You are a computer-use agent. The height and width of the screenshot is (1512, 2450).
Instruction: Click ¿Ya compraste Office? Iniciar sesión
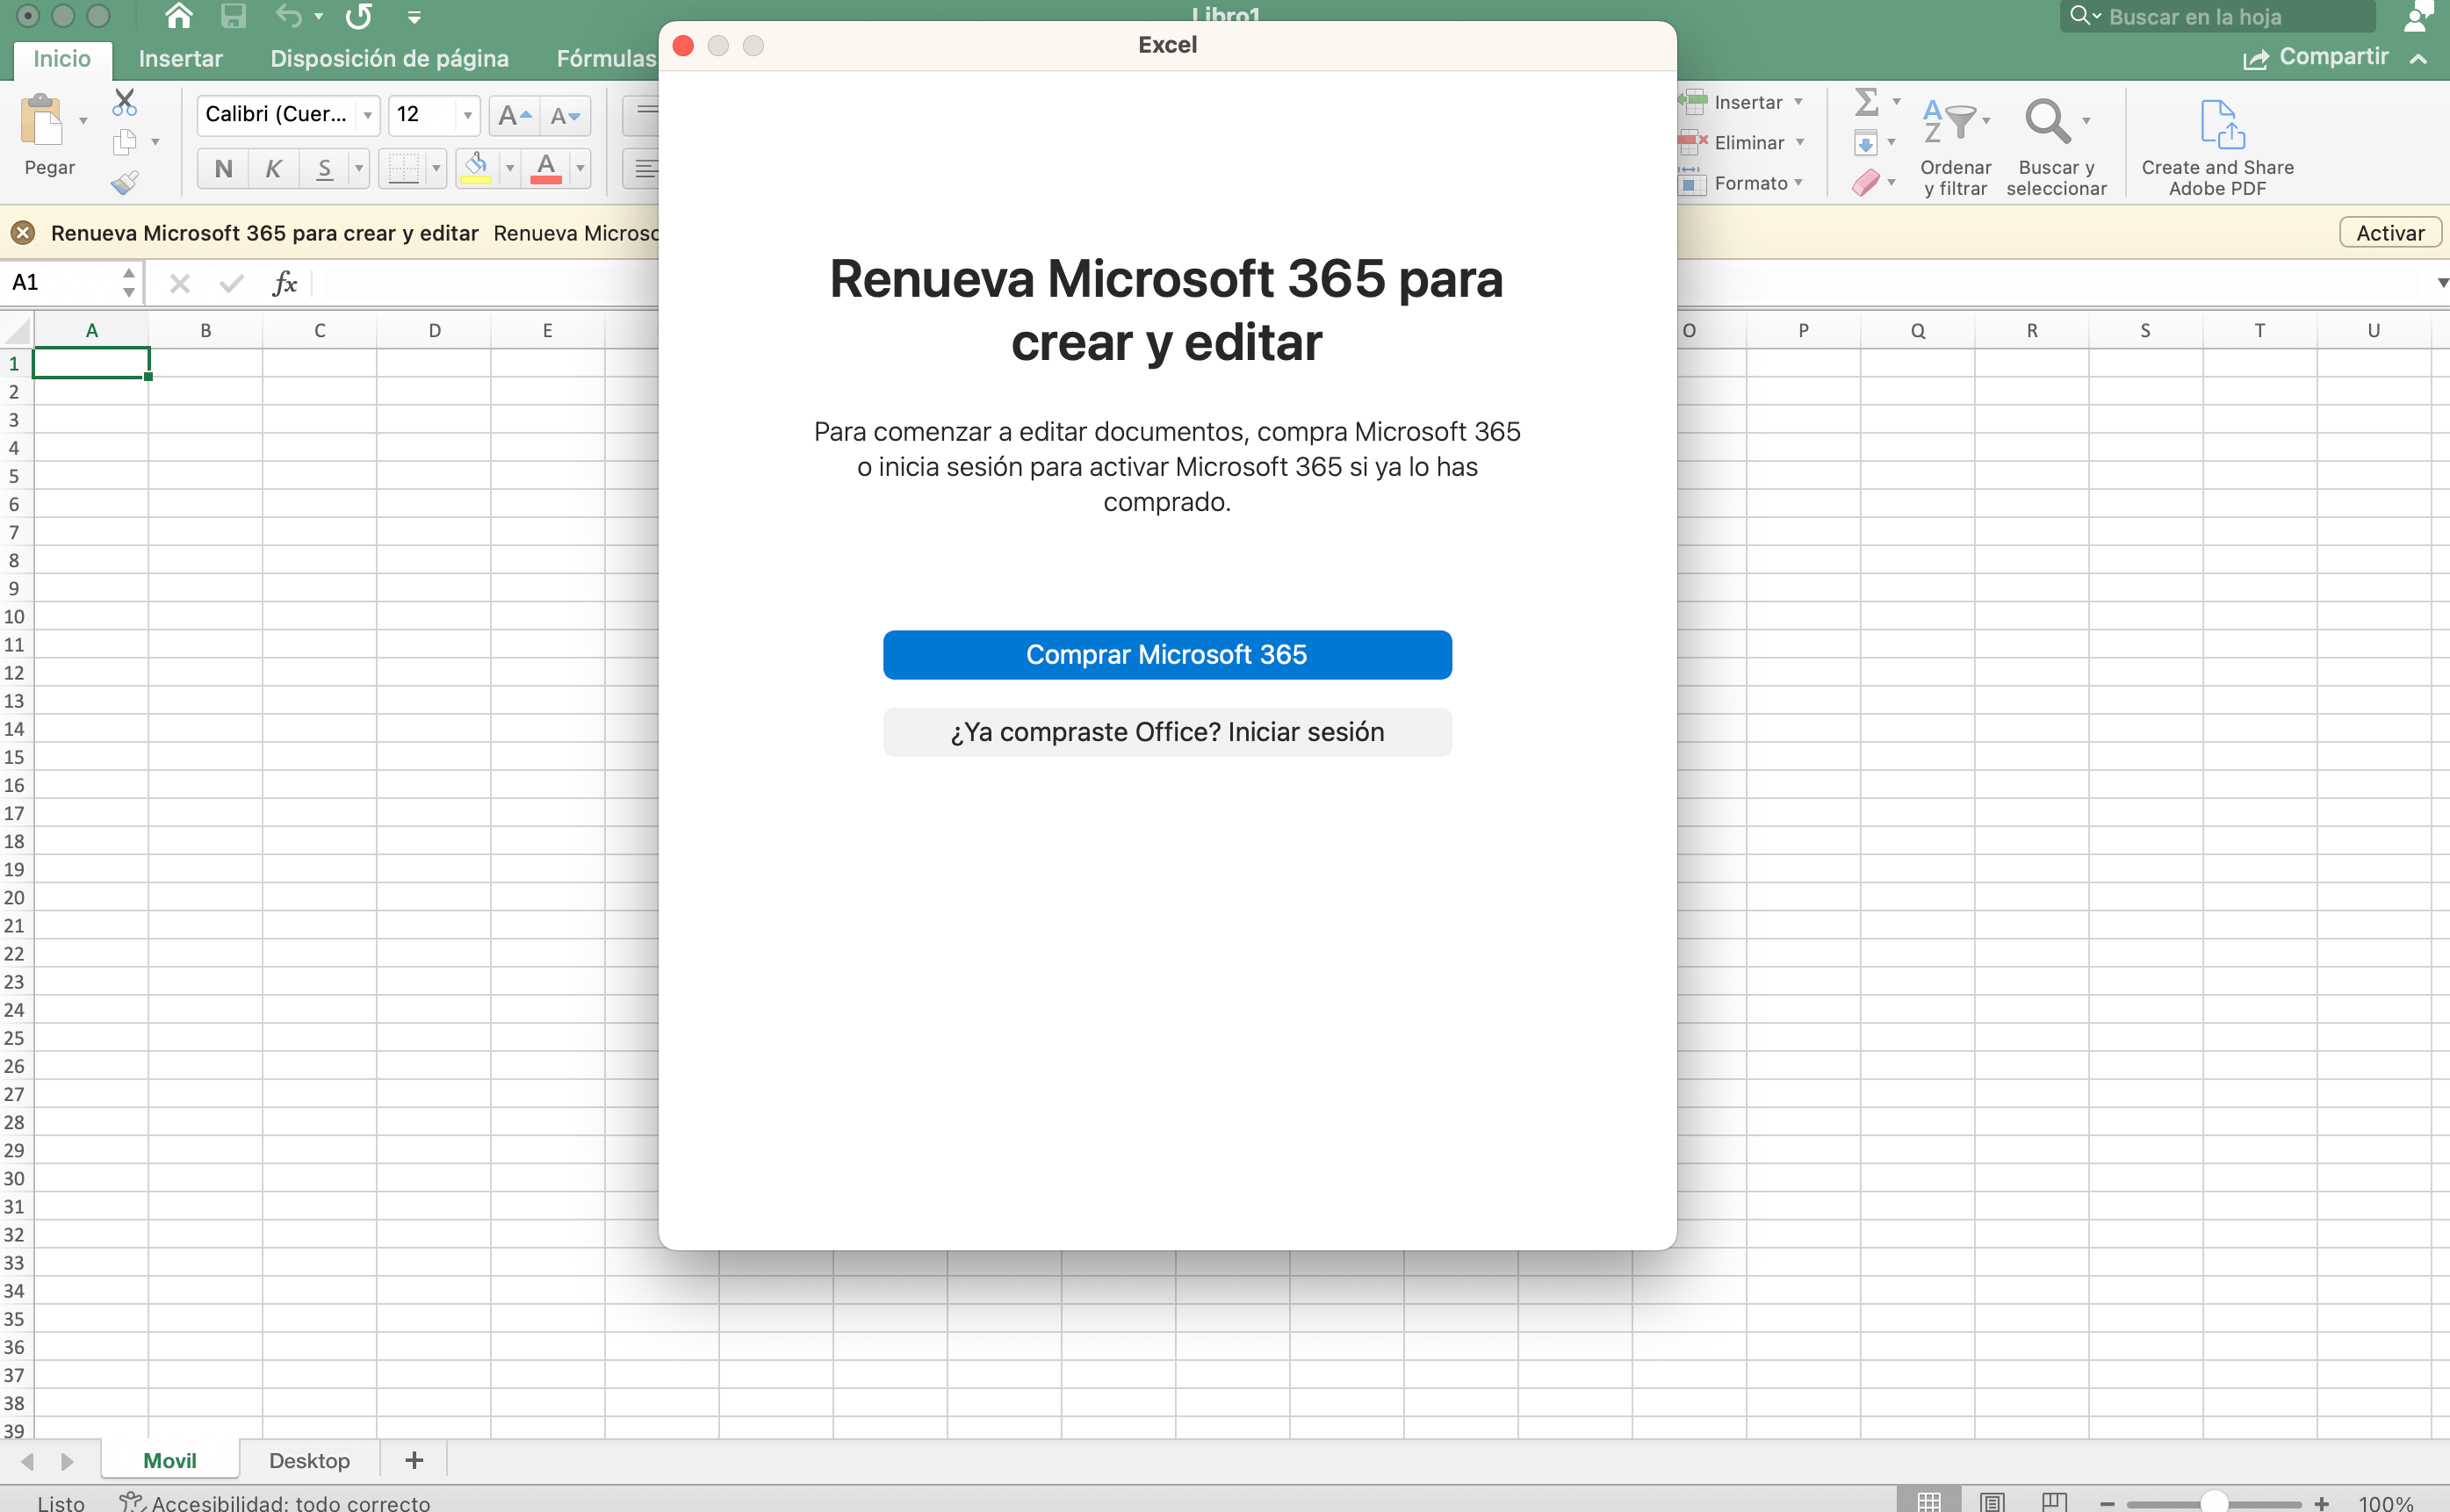pos(1166,732)
